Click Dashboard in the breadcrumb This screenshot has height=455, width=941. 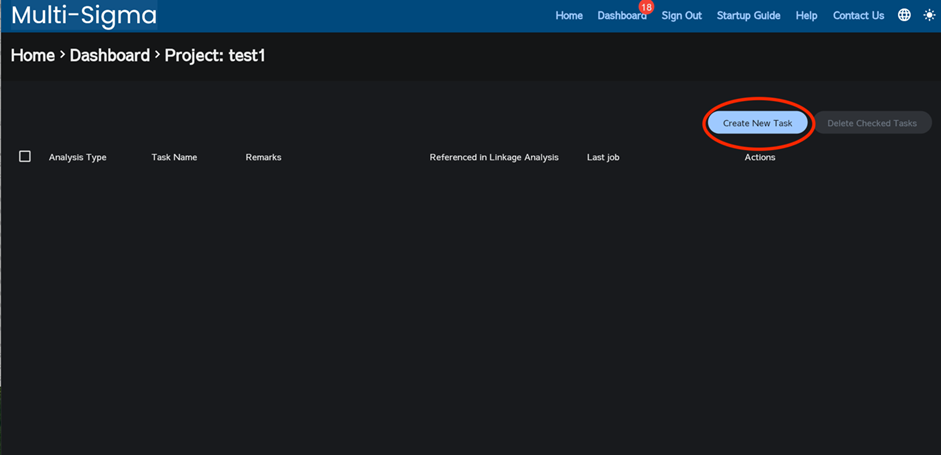109,56
